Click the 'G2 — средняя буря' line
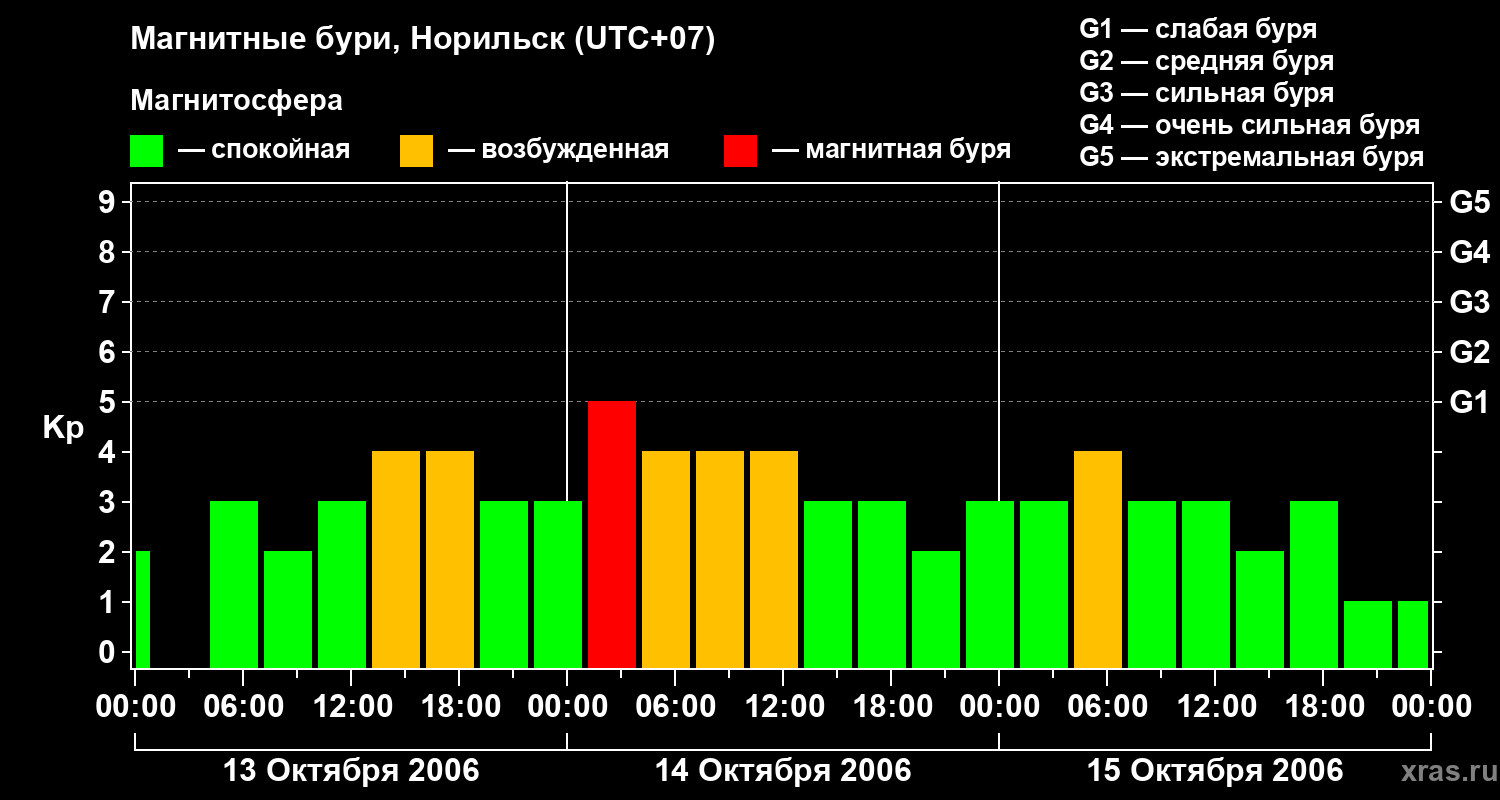This screenshot has height=800, width=1500. click(1207, 61)
